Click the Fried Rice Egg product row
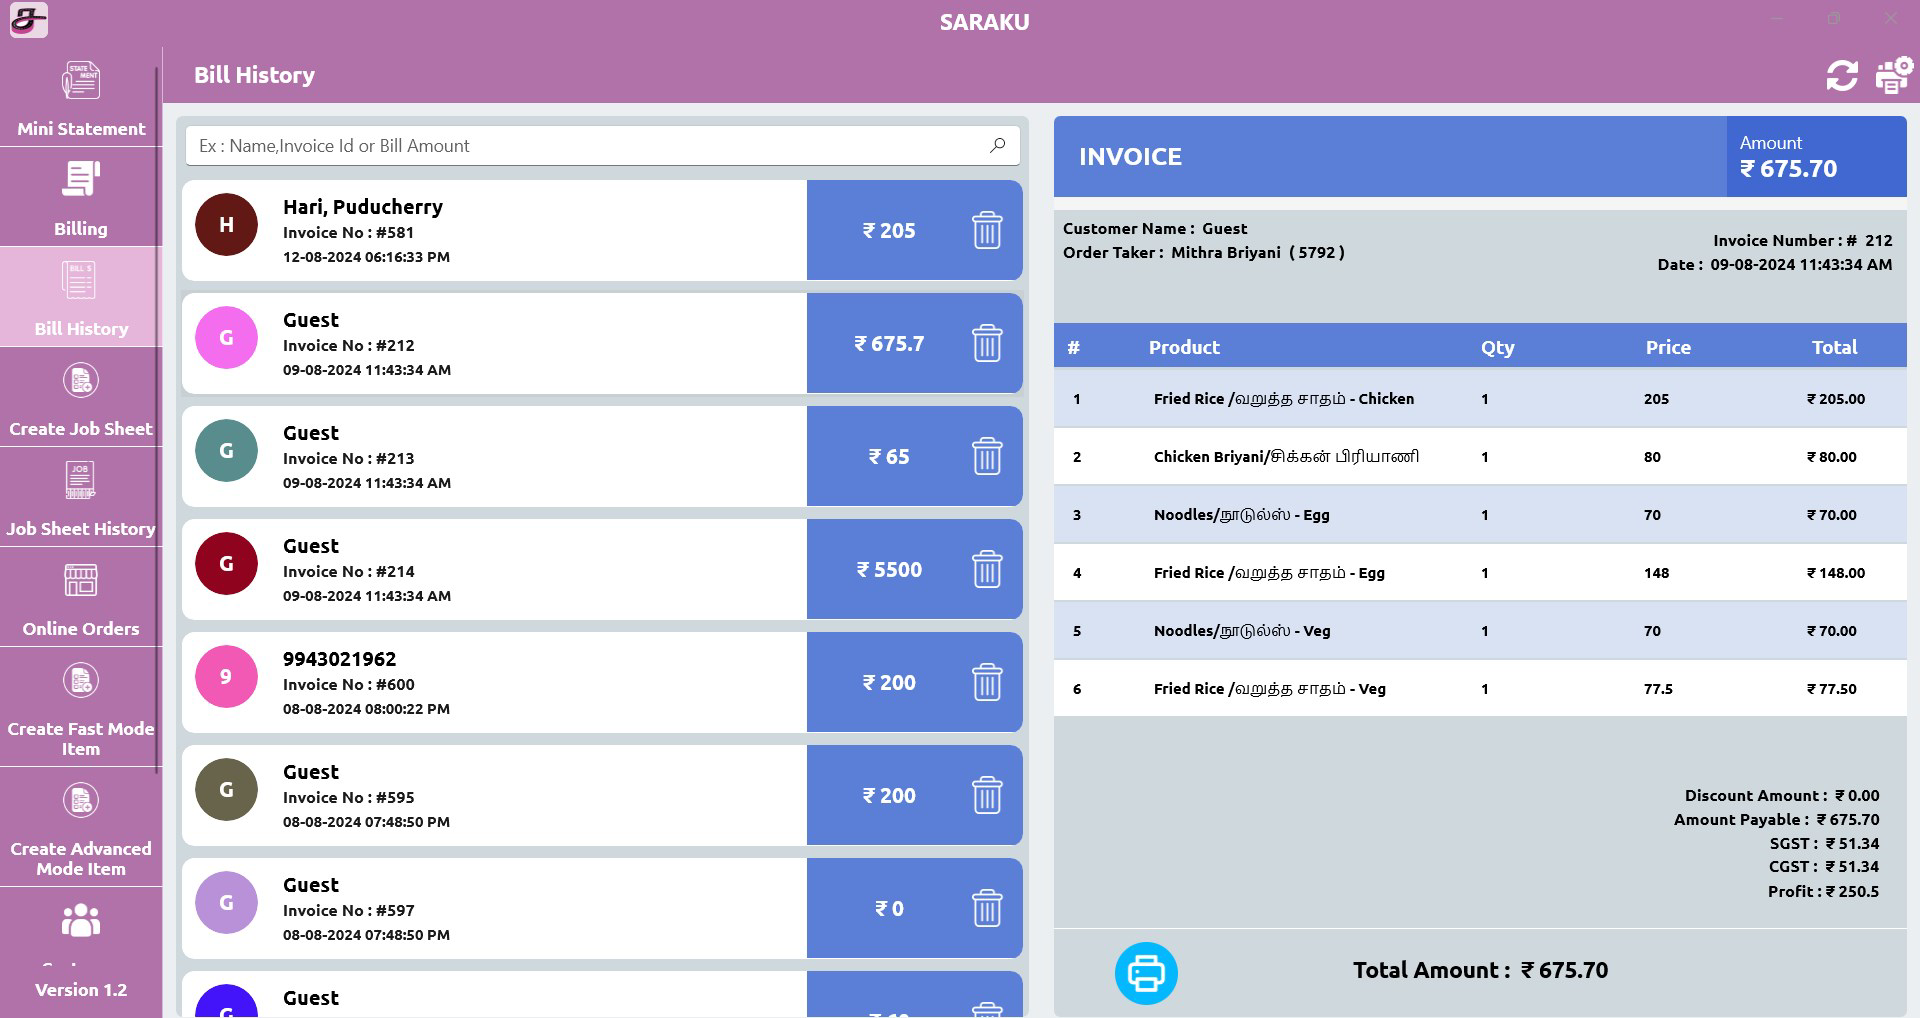Image resolution: width=1920 pixels, height=1018 pixels. 1480,573
